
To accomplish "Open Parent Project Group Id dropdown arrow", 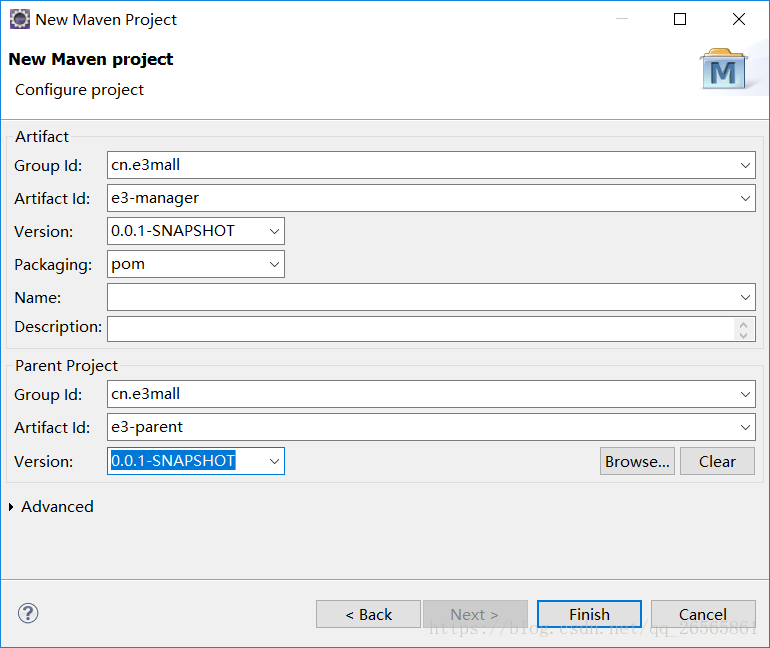I will tap(745, 394).
